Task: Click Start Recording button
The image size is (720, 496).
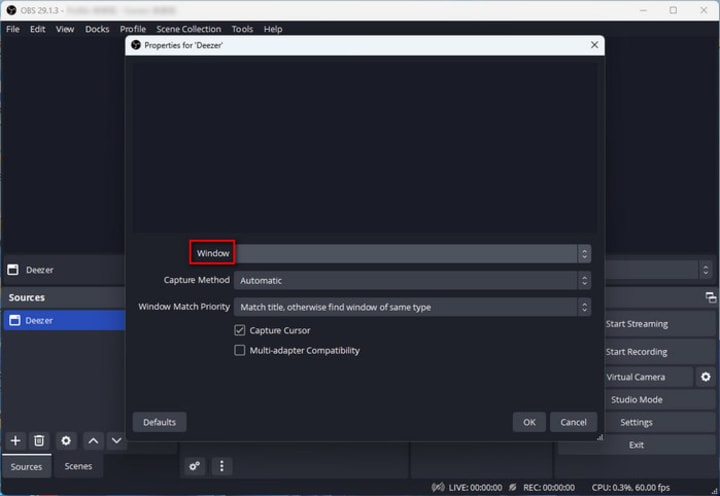Action: point(660,352)
